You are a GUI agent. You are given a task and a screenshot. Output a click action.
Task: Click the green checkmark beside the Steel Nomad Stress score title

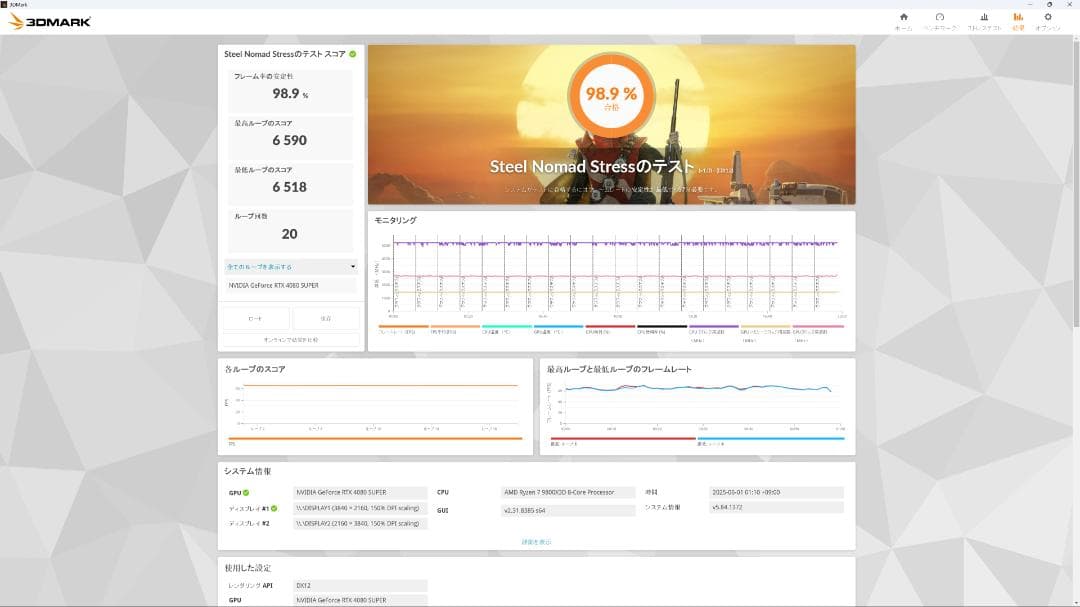[352, 54]
